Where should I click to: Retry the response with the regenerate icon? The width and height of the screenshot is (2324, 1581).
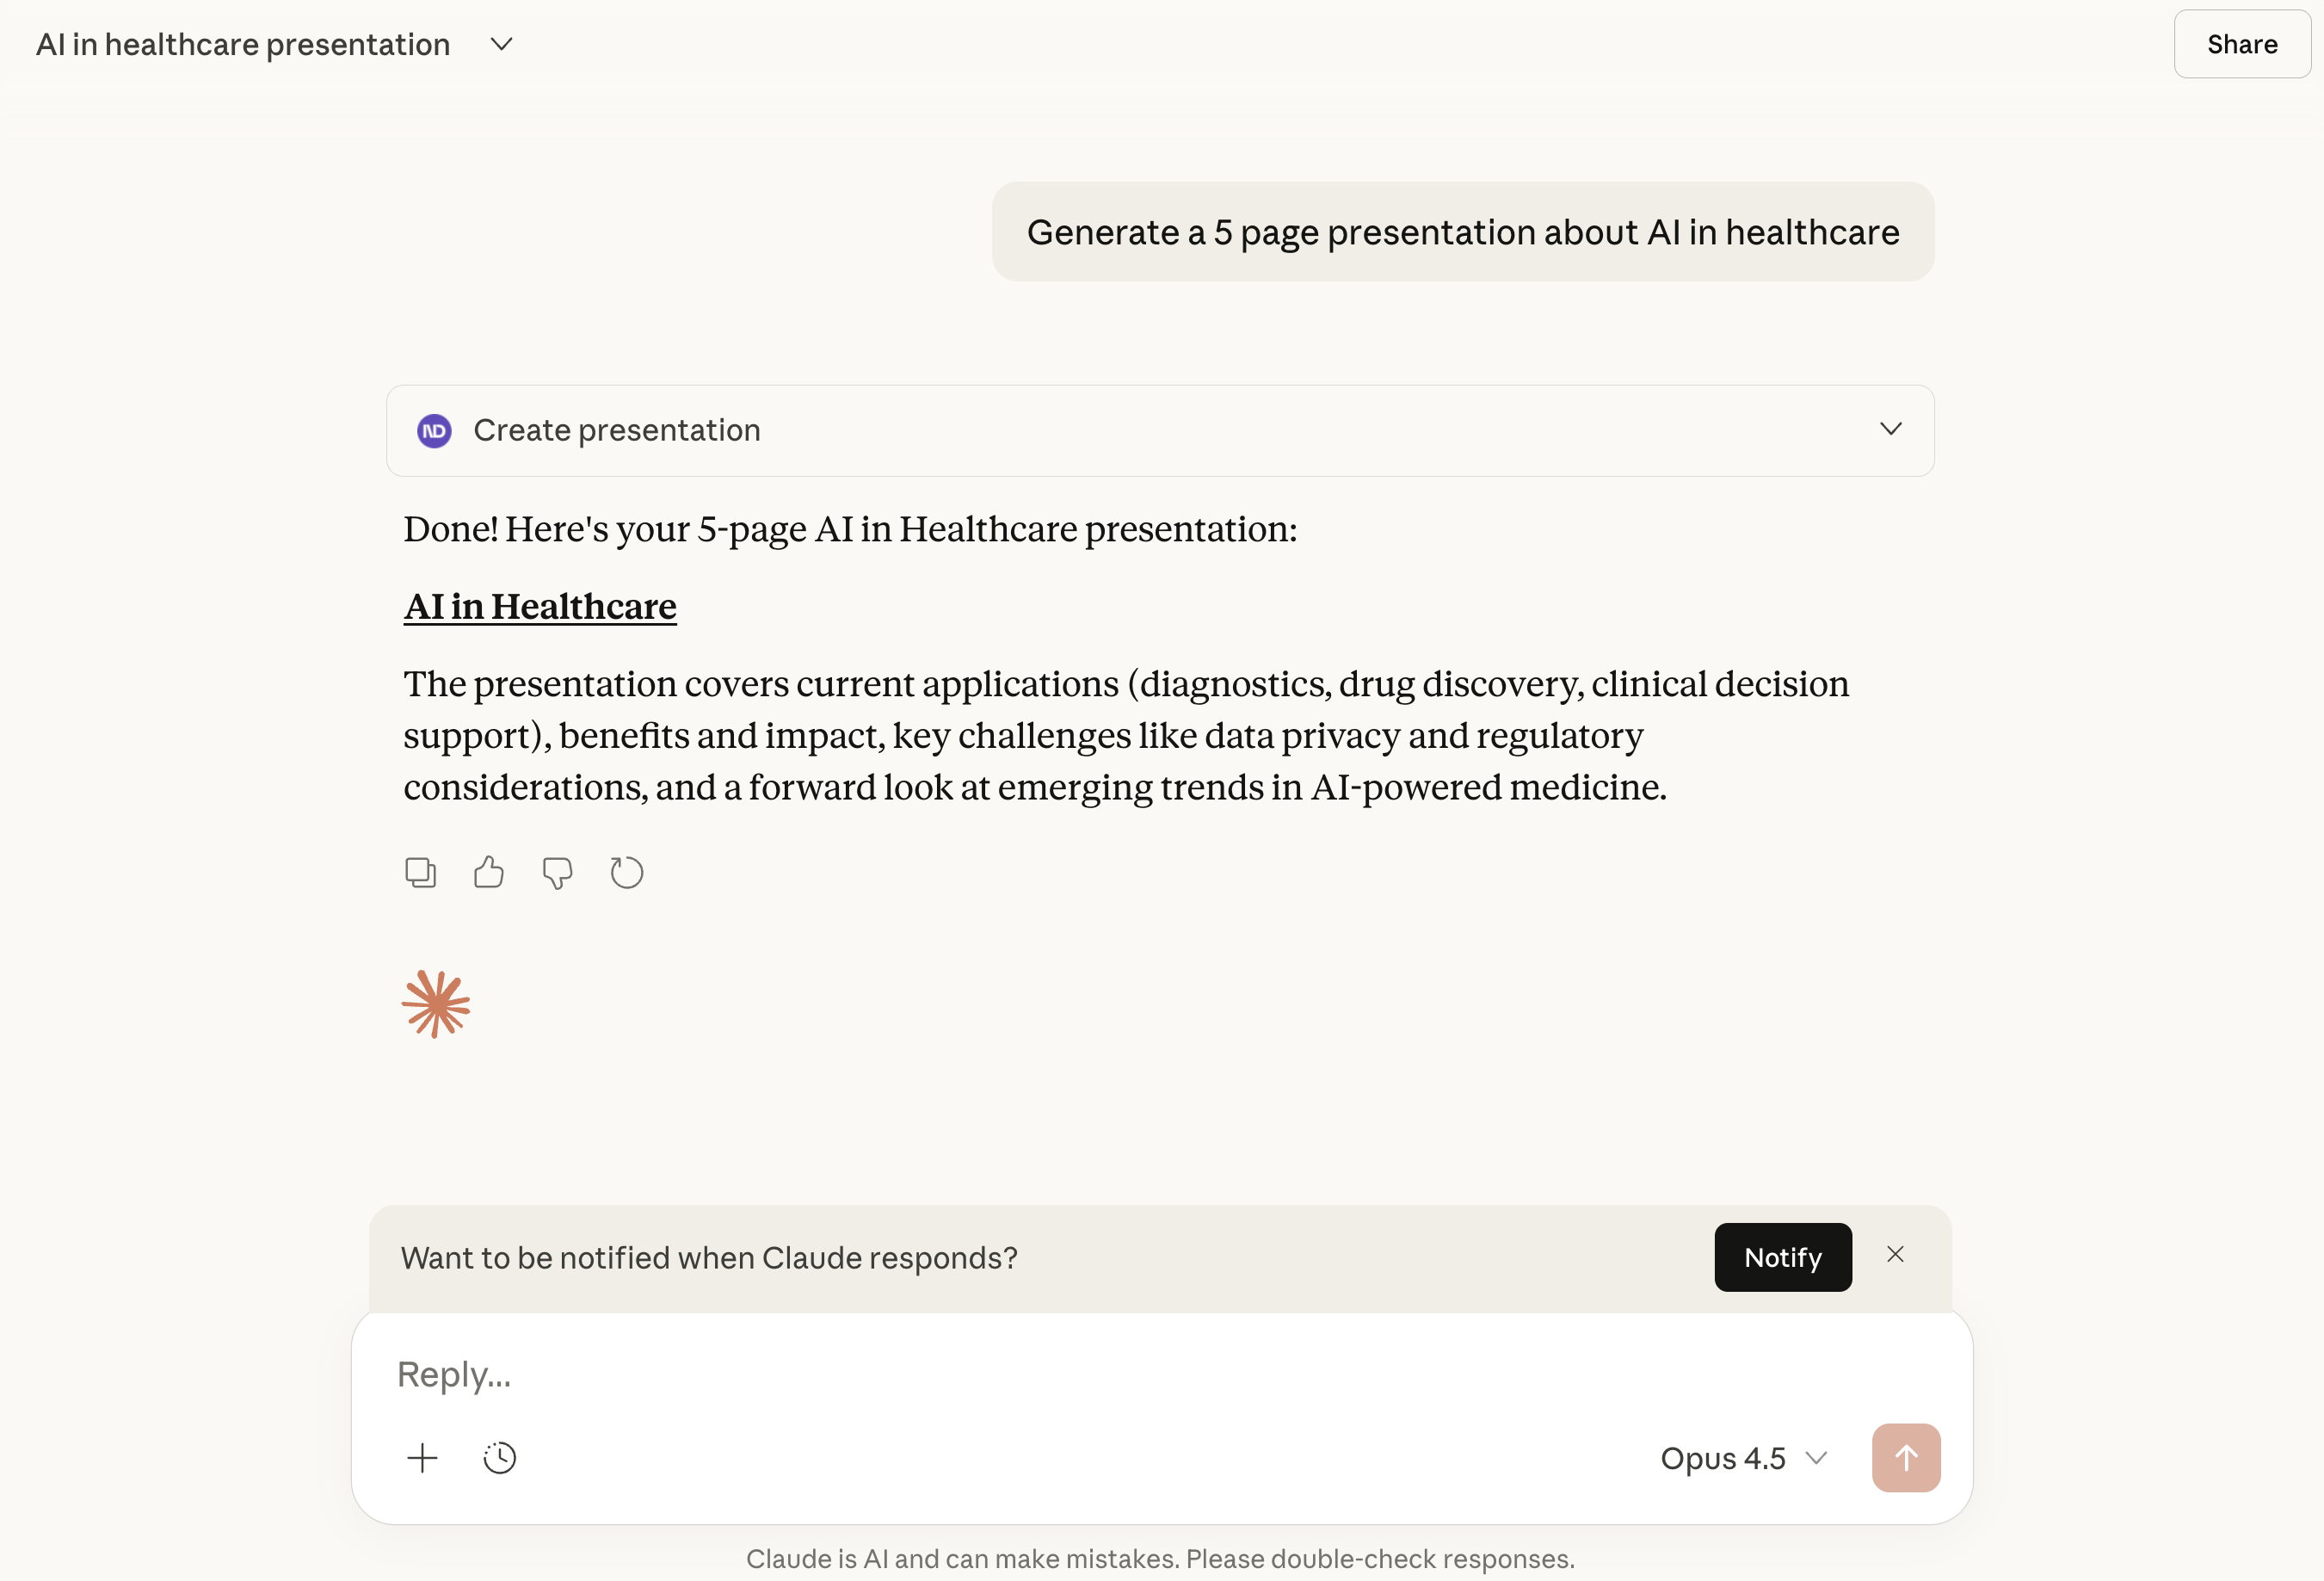tap(626, 873)
